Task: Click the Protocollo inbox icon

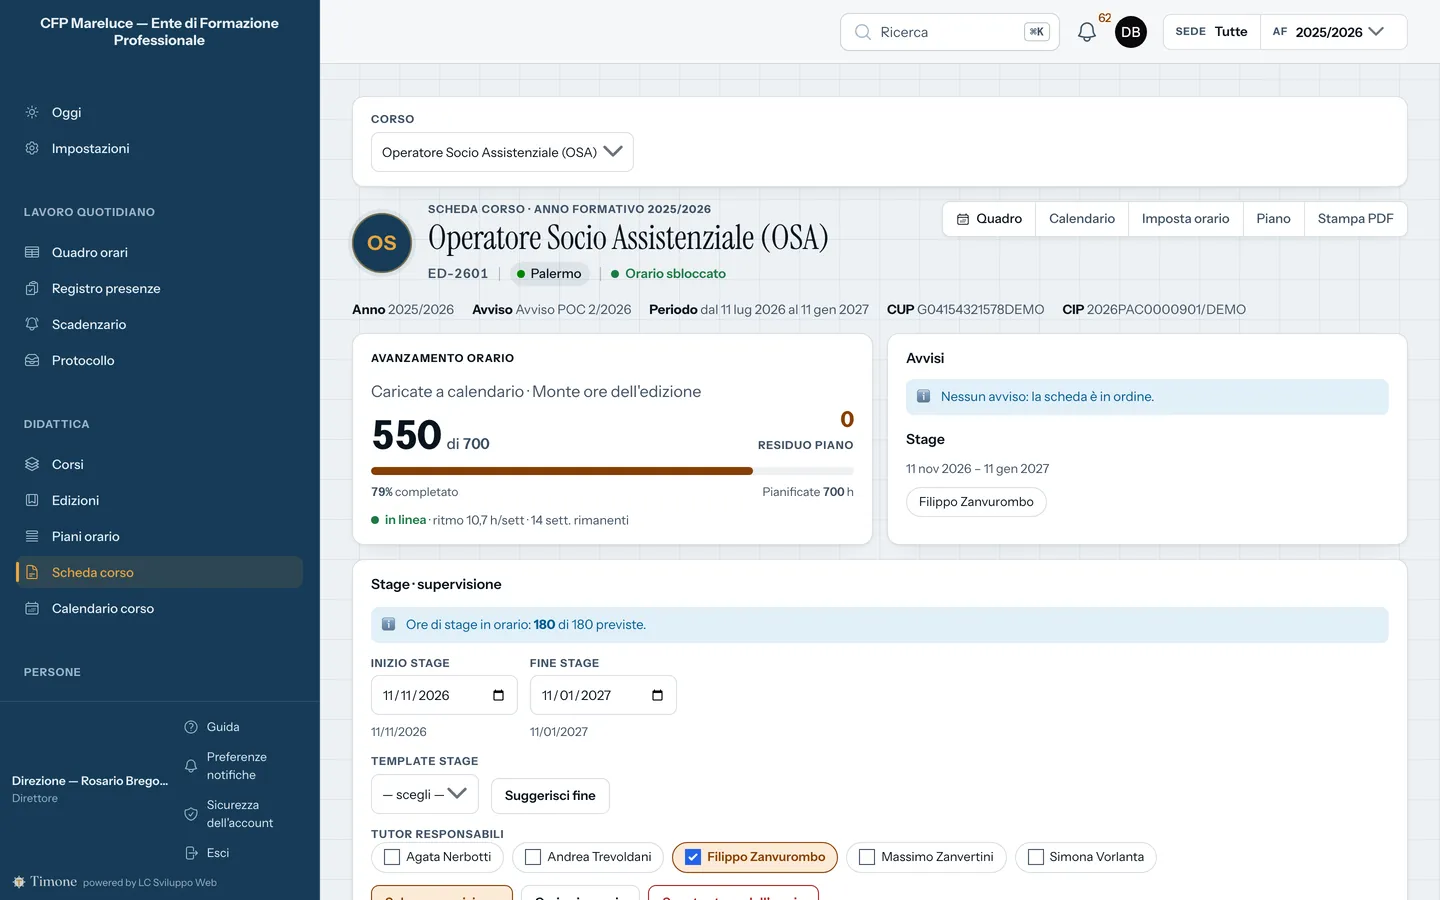Action: (32, 360)
